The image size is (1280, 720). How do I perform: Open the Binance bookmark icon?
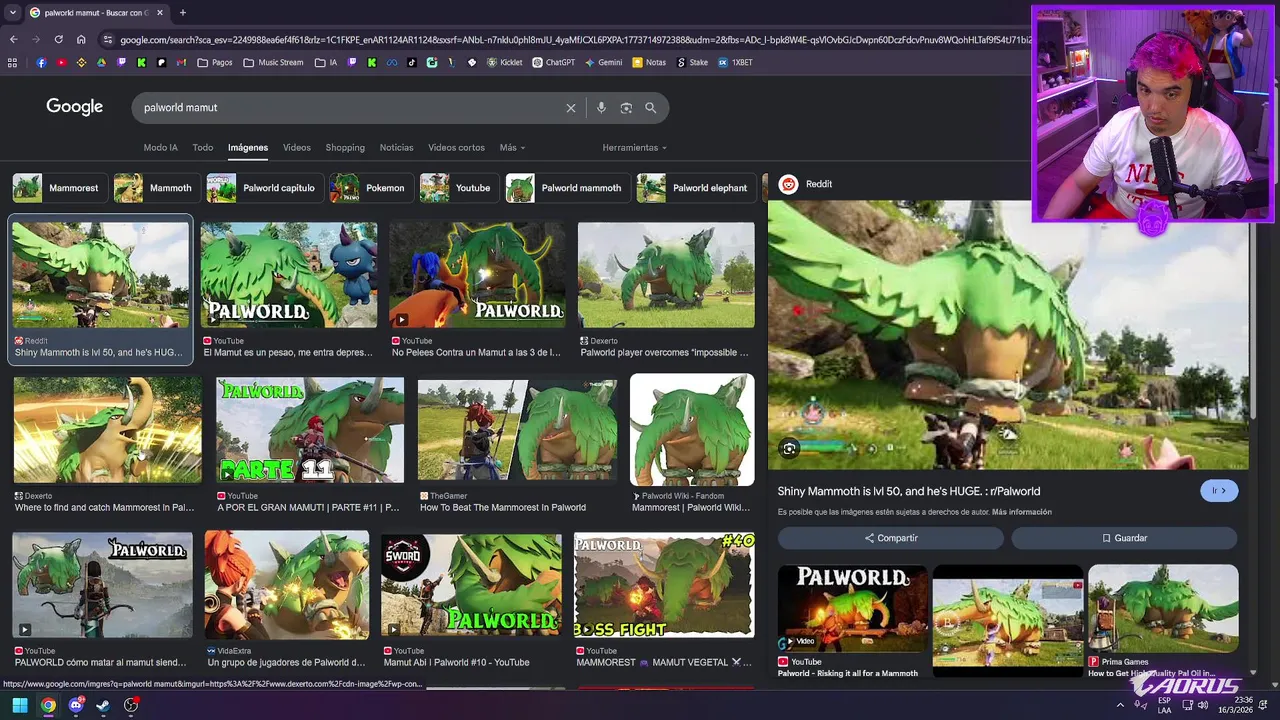point(82,62)
